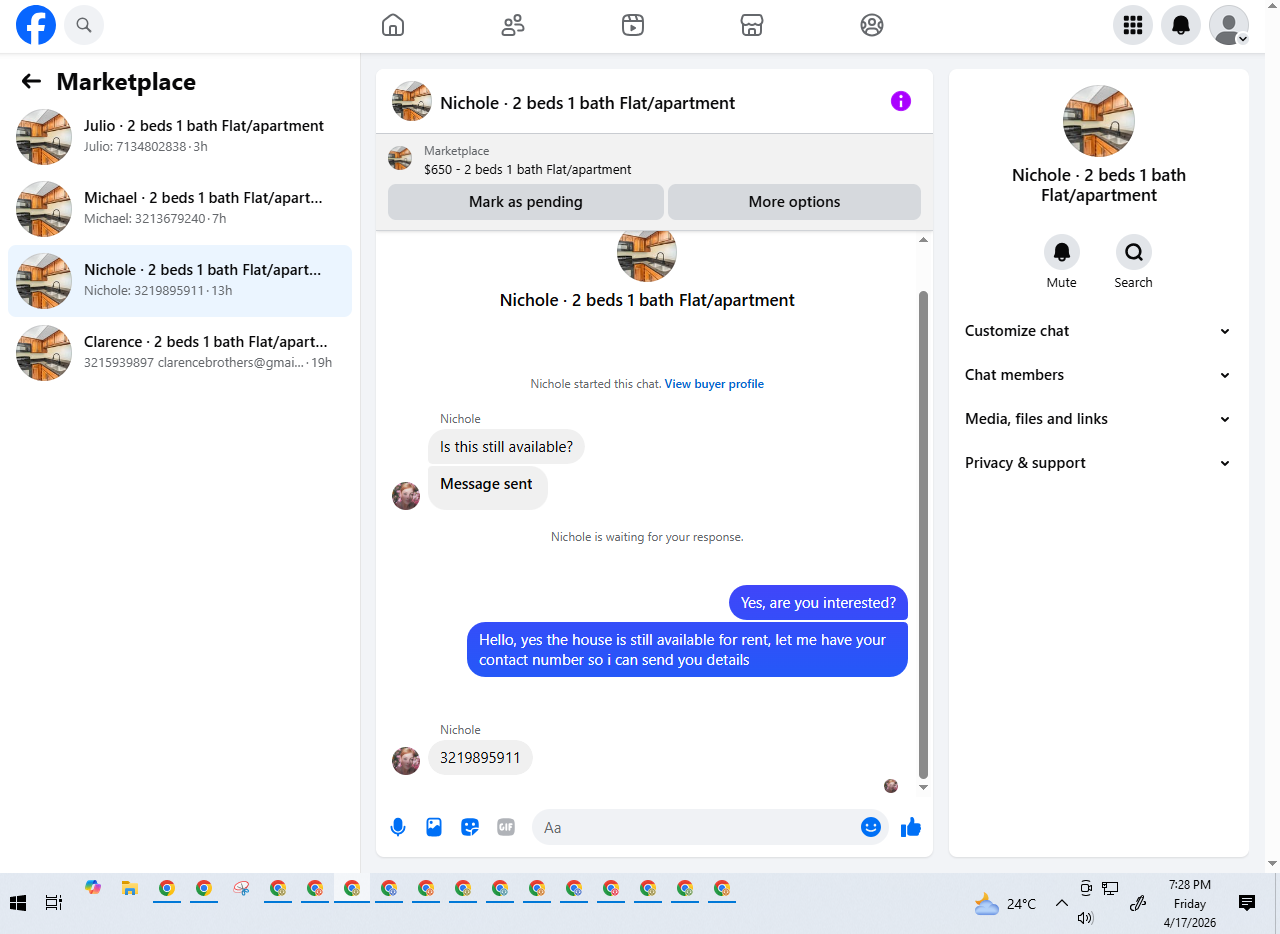Click the message 3219895911 bubble
This screenshot has width=1280, height=934.
(x=480, y=758)
